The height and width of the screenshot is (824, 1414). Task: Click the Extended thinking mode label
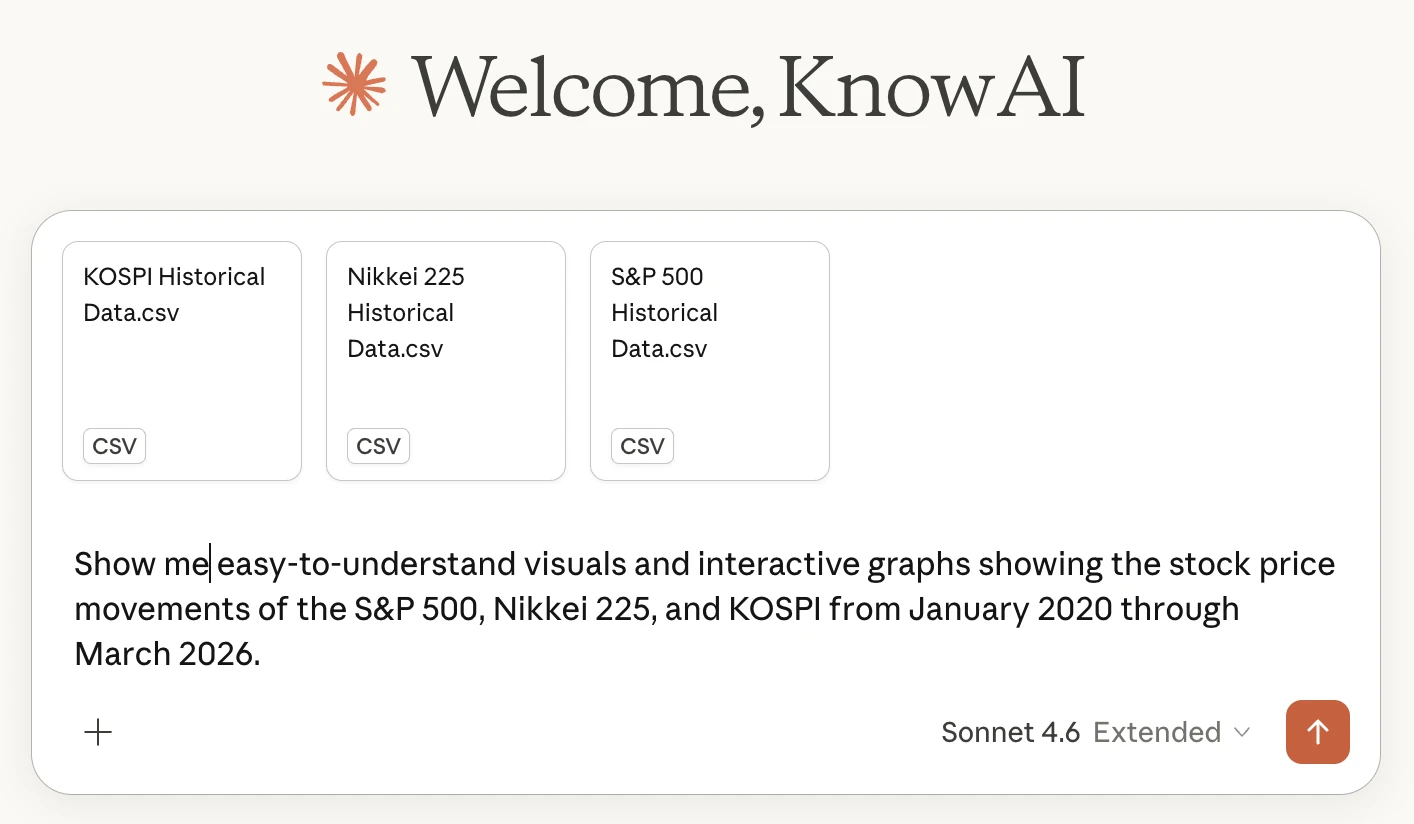(x=1157, y=733)
